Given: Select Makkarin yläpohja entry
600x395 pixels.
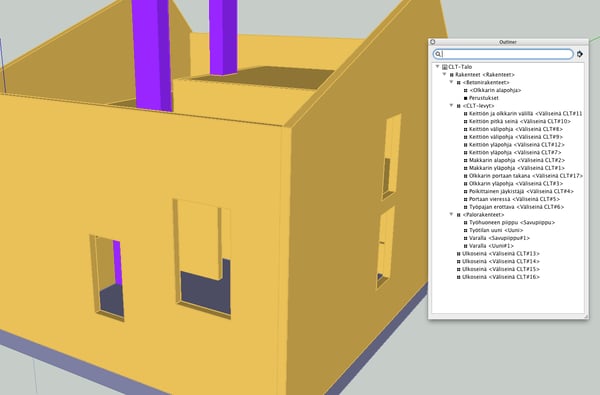Looking at the screenshot, I should coord(517,168).
